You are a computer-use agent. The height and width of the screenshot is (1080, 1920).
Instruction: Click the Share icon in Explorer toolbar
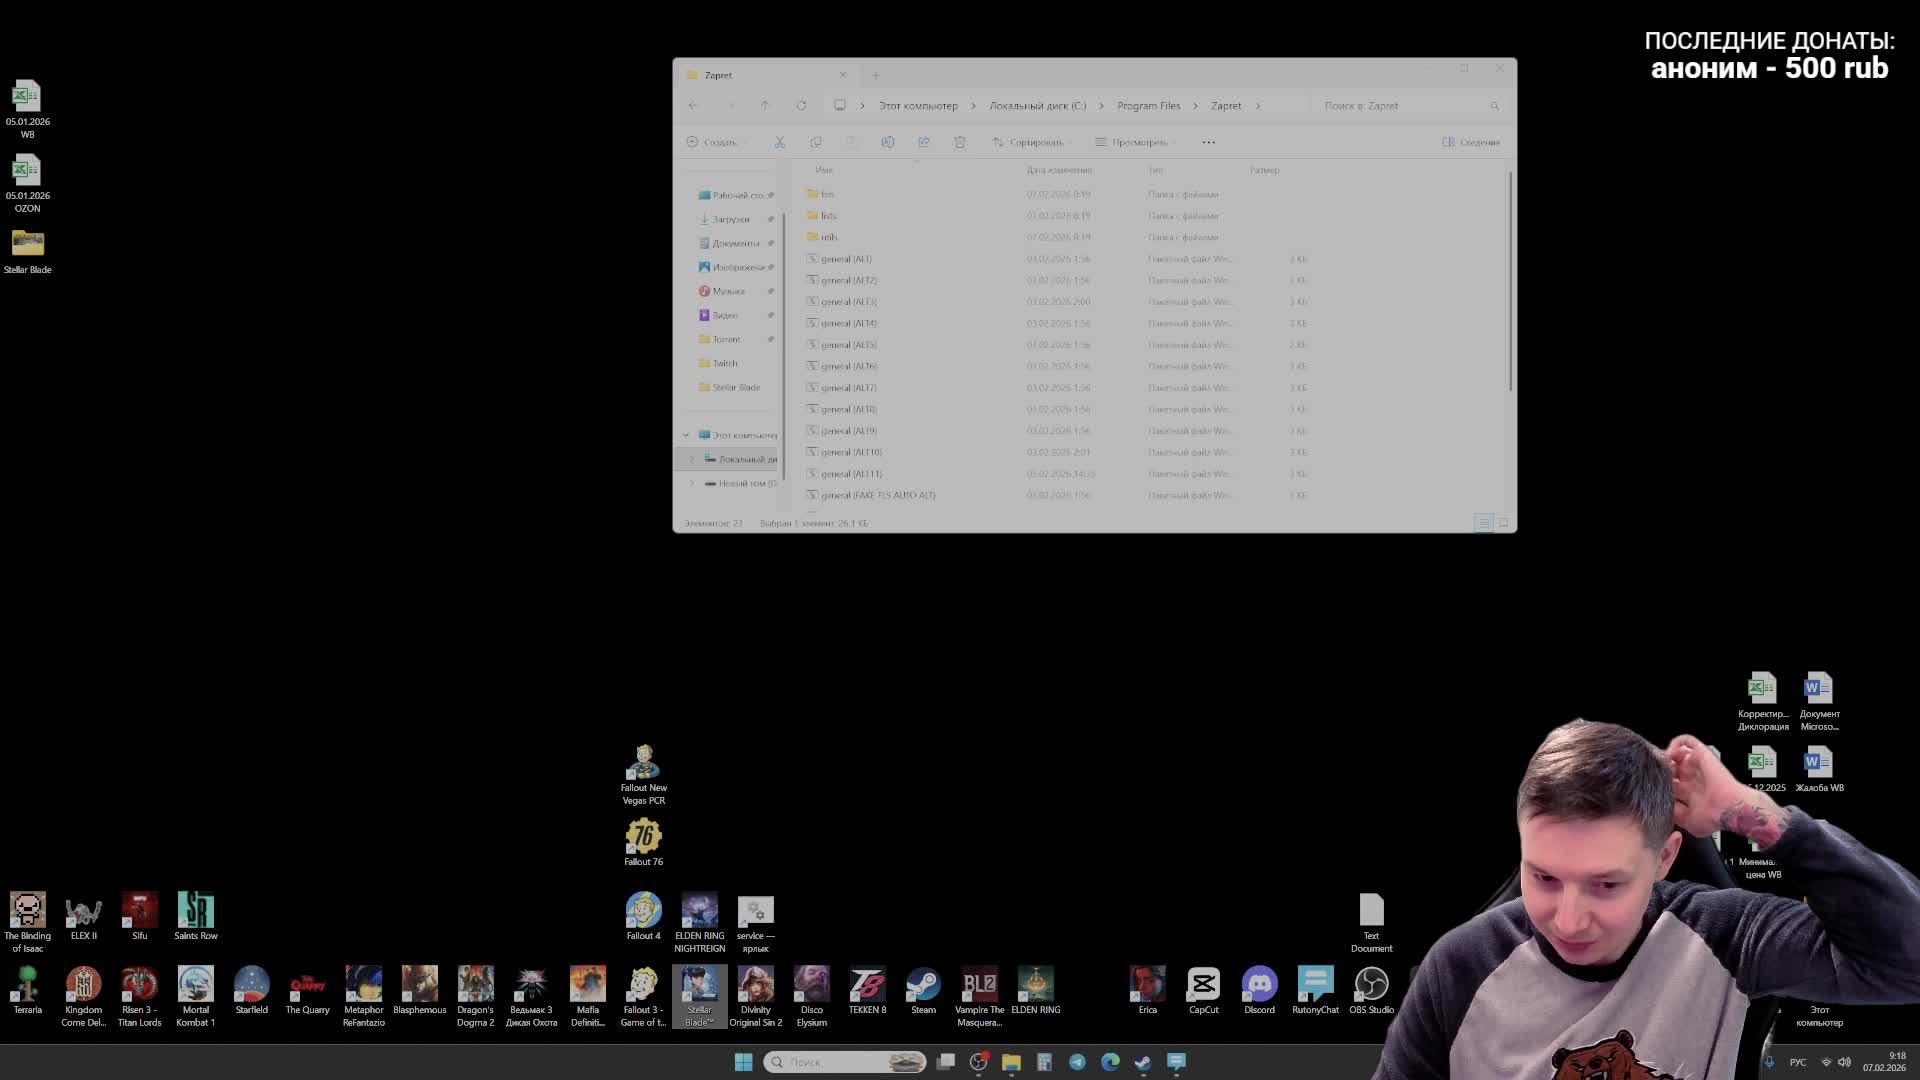pyautogui.click(x=923, y=142)
